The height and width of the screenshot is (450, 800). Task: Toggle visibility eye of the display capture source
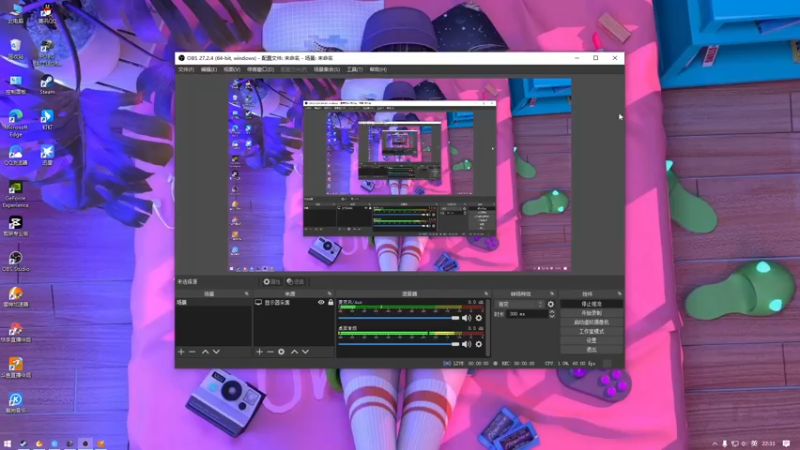[x=321, y=303]
